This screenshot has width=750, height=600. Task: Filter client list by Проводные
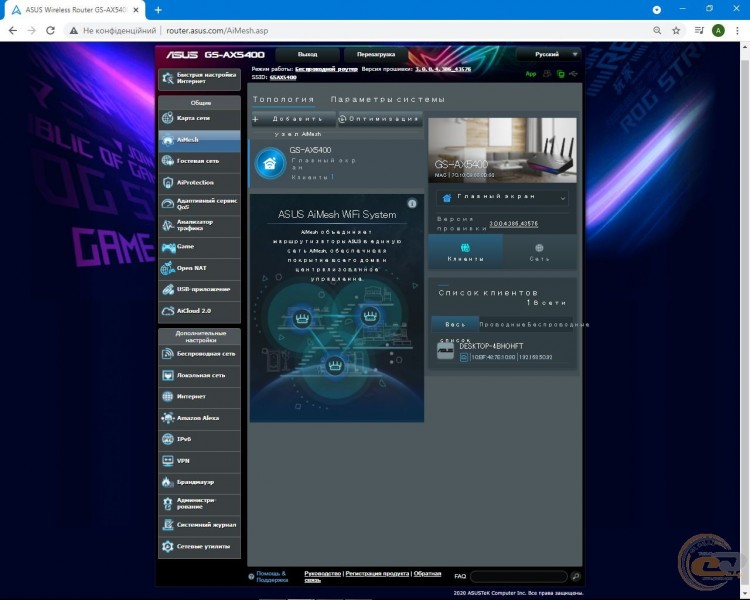(503, 324)
